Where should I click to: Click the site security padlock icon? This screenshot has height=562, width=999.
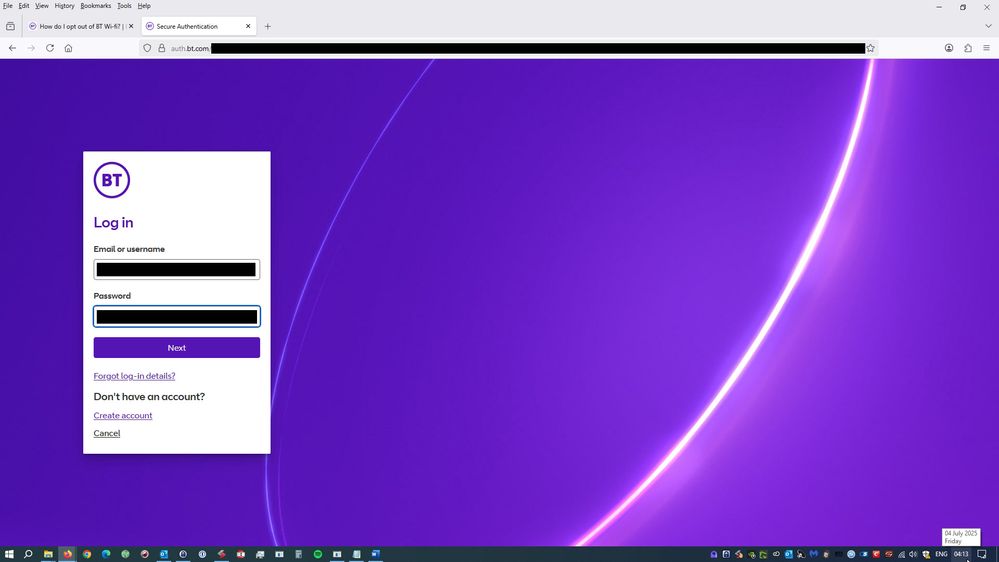(x=160, y=48)
